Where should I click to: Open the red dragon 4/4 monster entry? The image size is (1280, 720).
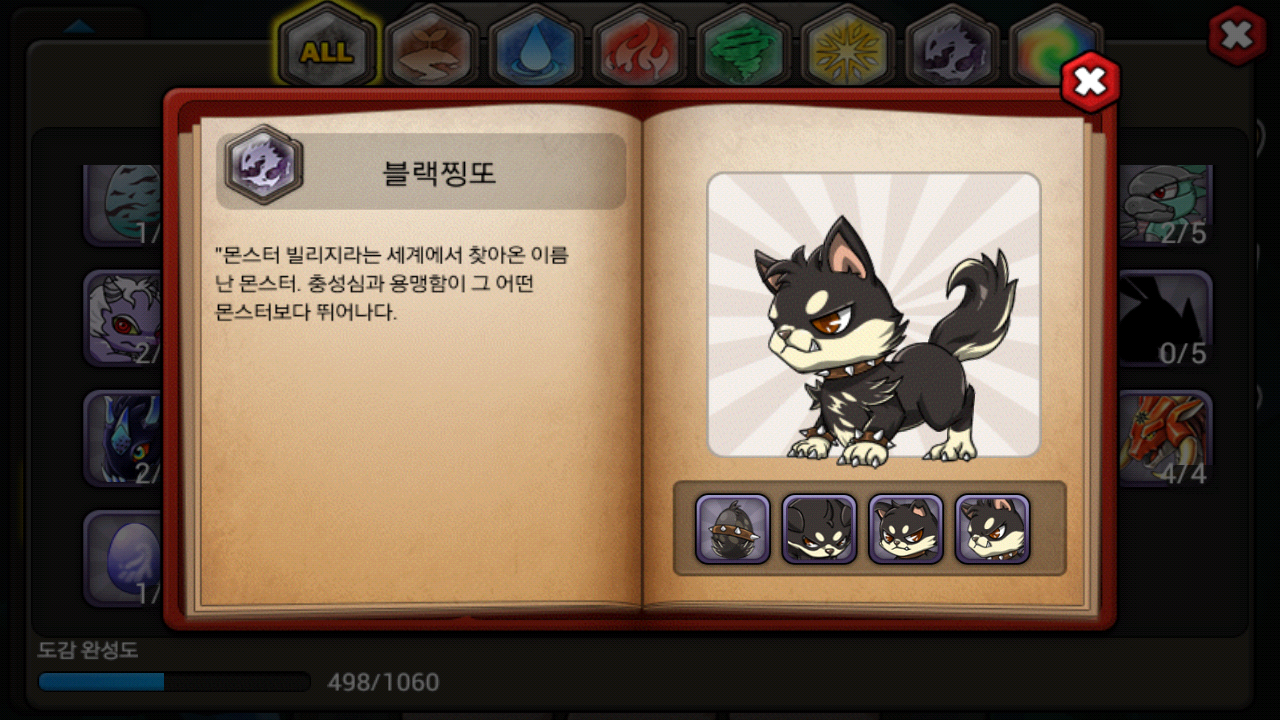(1165, 438)
